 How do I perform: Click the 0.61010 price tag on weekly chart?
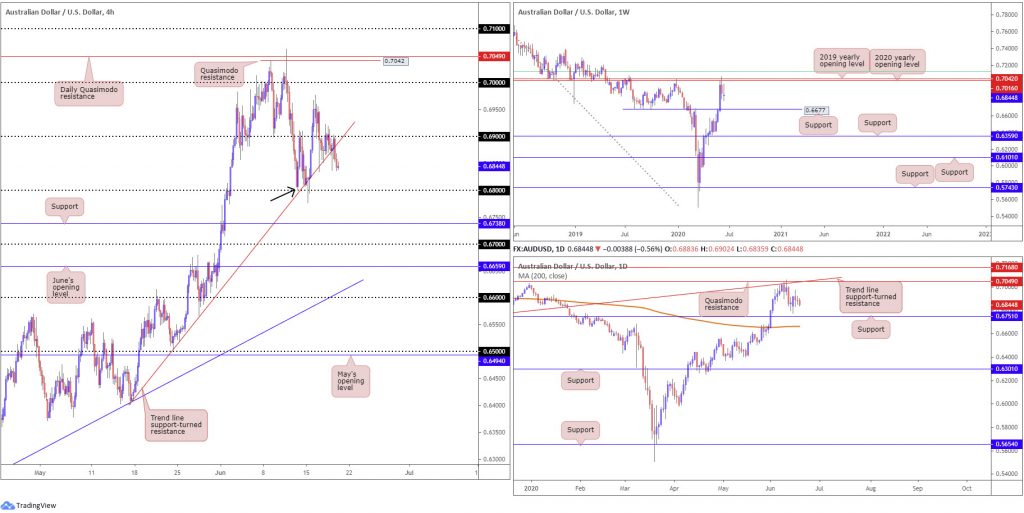(1004, 157)
